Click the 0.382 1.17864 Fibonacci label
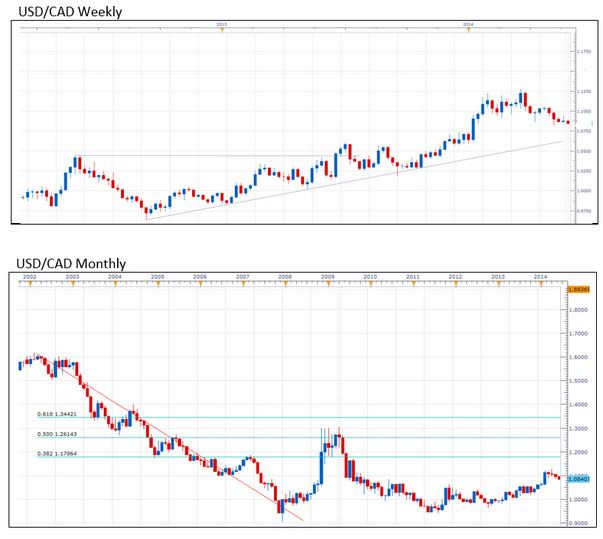The width and height of the screenshot is (603, 539). [x=57, y=454]
